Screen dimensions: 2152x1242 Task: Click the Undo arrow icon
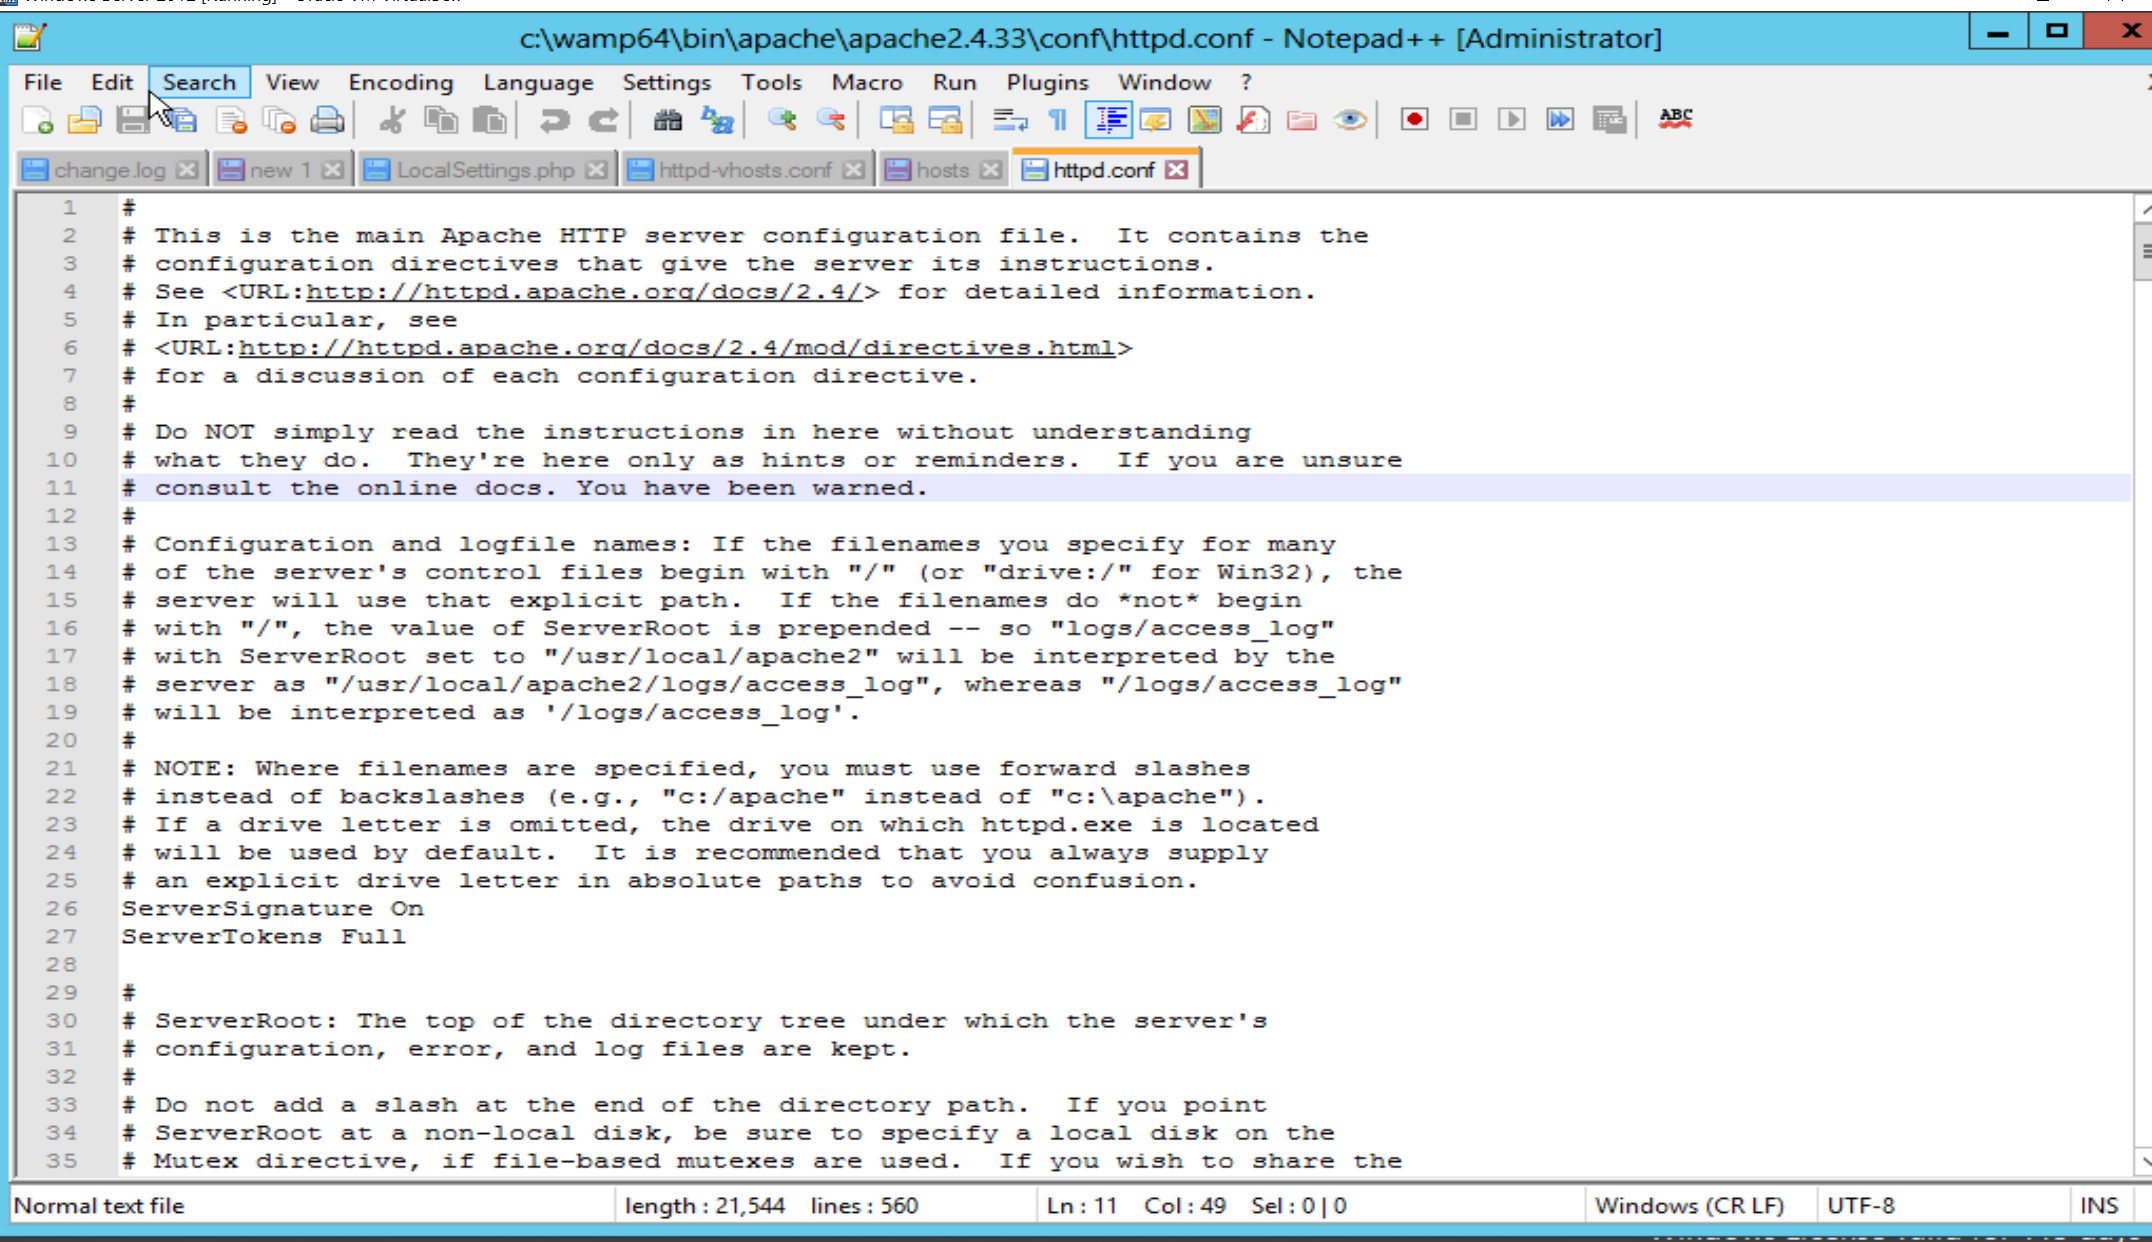coord(553,120)
